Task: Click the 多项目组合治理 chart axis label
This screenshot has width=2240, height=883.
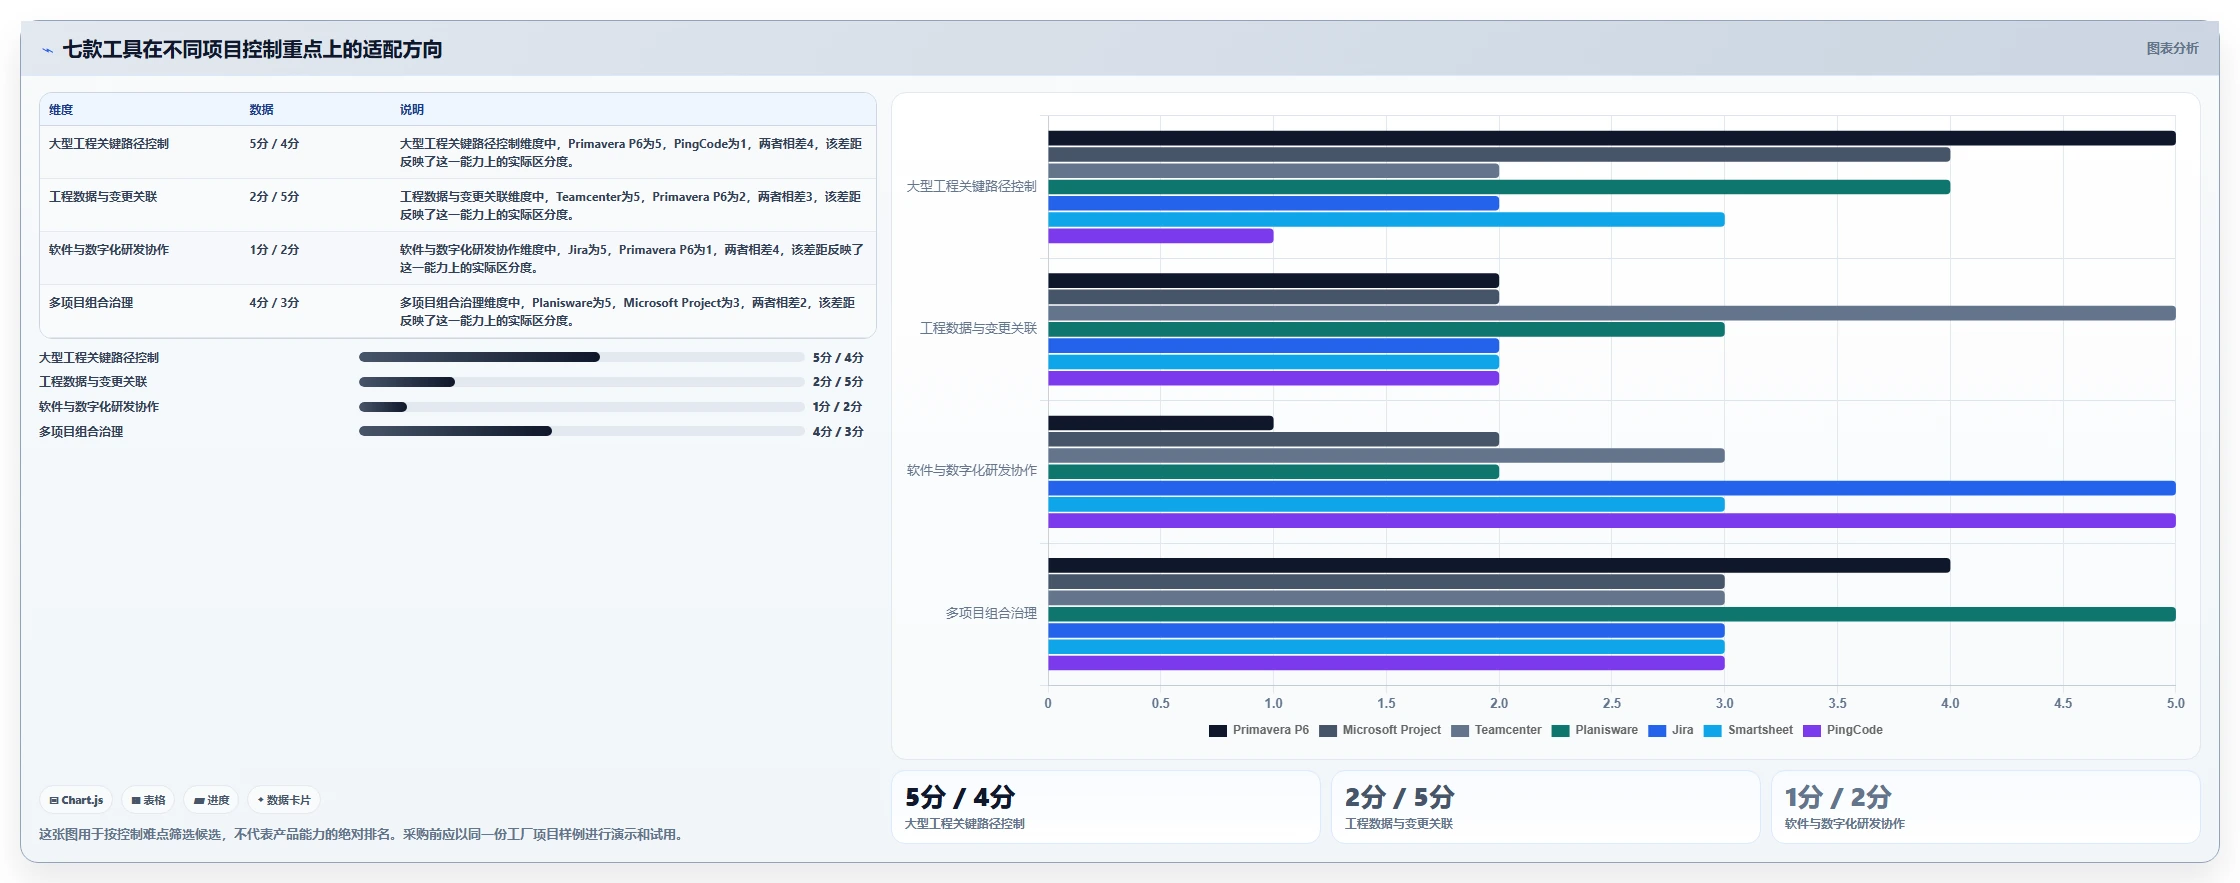Action: tap(991, 613)
